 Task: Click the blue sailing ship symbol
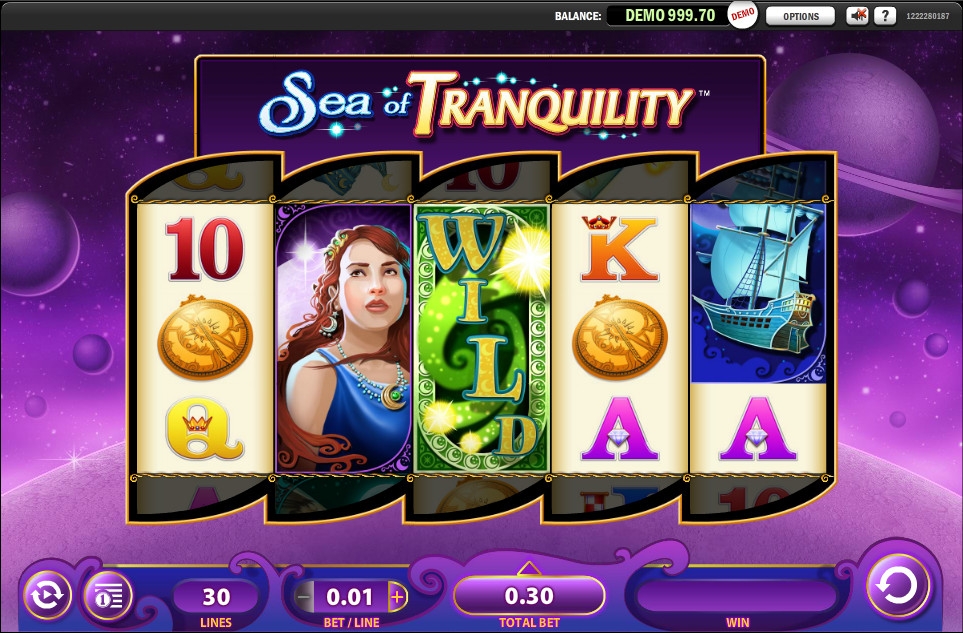click(x=758, y=293)
